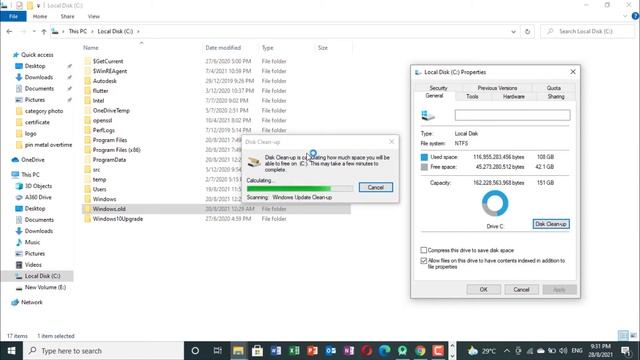This screenshot has height=360, width=640.
Task: Select New Volume (E:) in sidebar
Action: tap(45, 287)
